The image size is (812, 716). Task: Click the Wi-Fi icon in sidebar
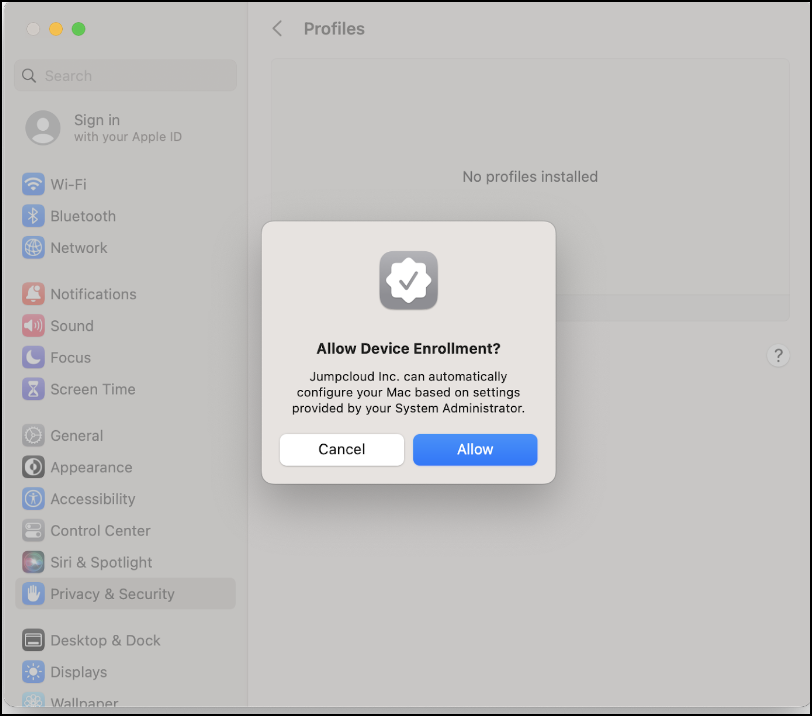click(34, 185)
